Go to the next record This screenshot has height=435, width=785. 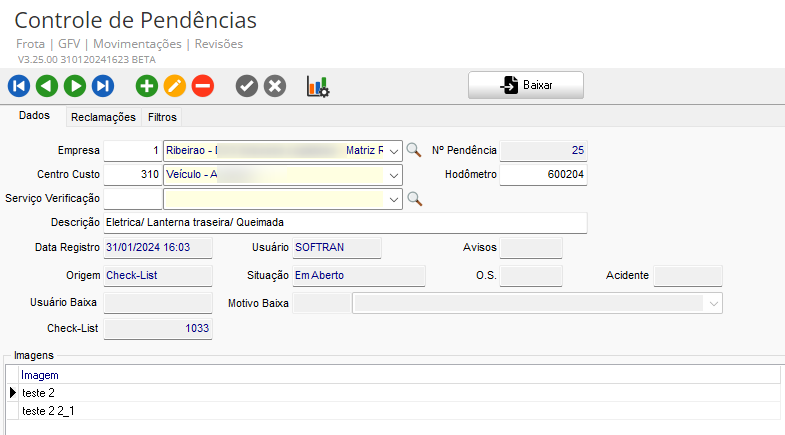[74, 86]
